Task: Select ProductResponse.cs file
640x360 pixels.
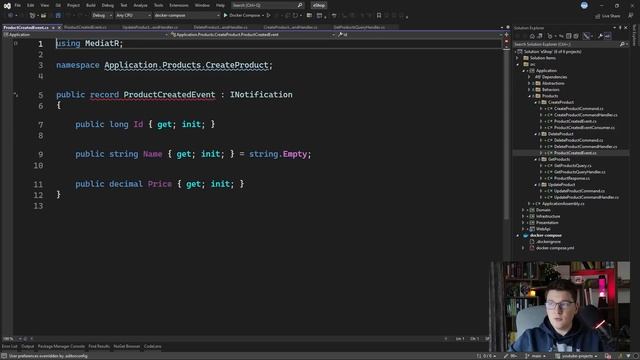Action: [x=572, y=178]
